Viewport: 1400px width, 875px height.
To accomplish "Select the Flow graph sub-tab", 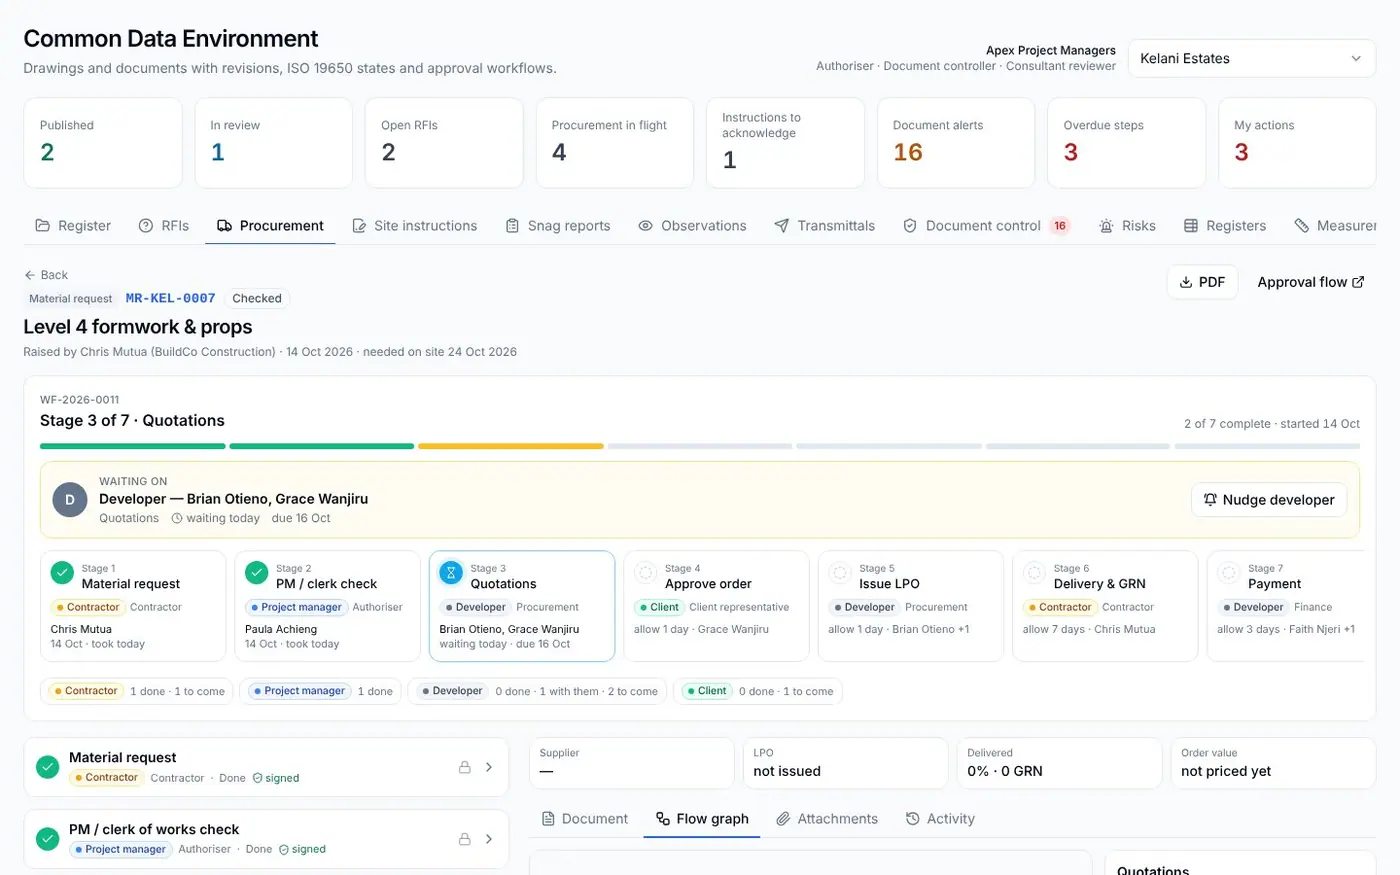I will click(x=702, y=819).
